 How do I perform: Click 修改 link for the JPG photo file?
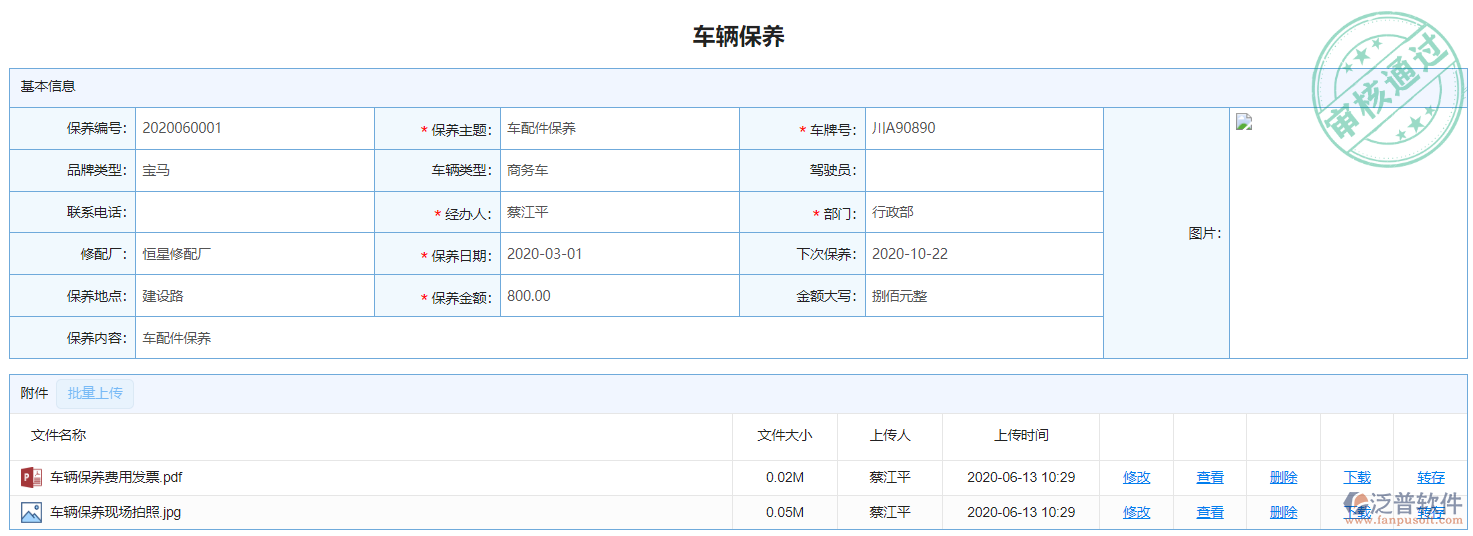tap(1136, 513)
